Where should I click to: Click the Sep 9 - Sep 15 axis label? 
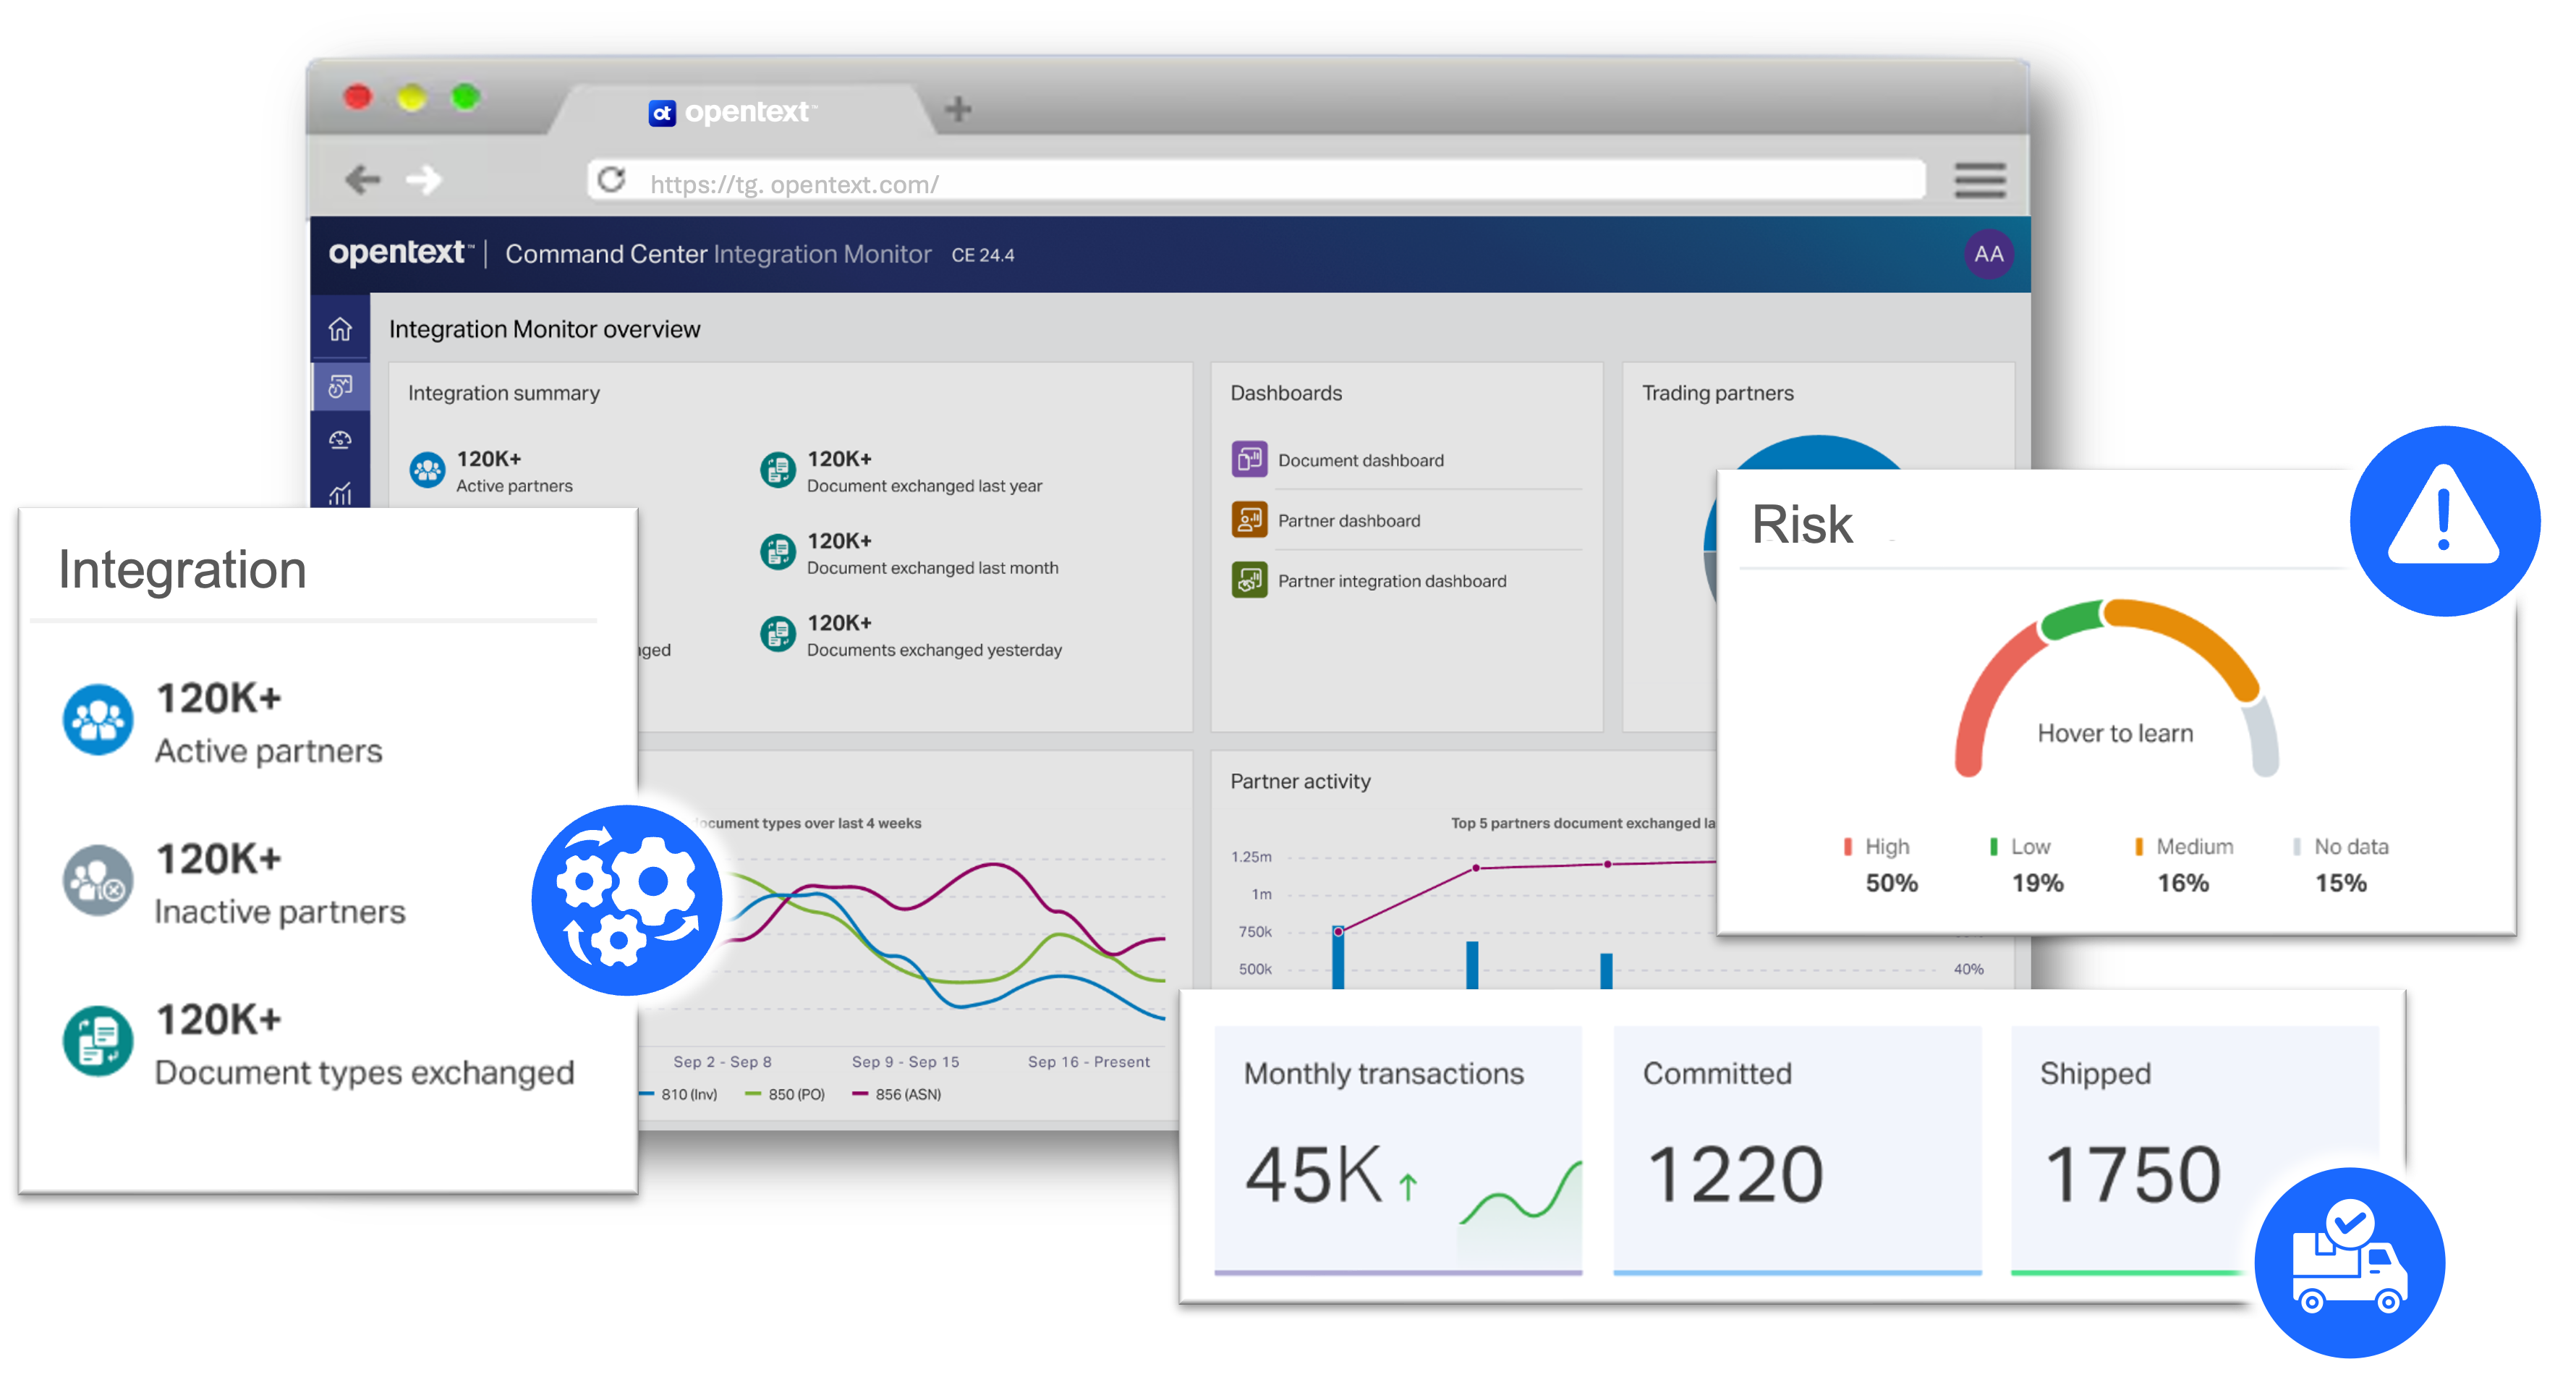(905, 1061)
